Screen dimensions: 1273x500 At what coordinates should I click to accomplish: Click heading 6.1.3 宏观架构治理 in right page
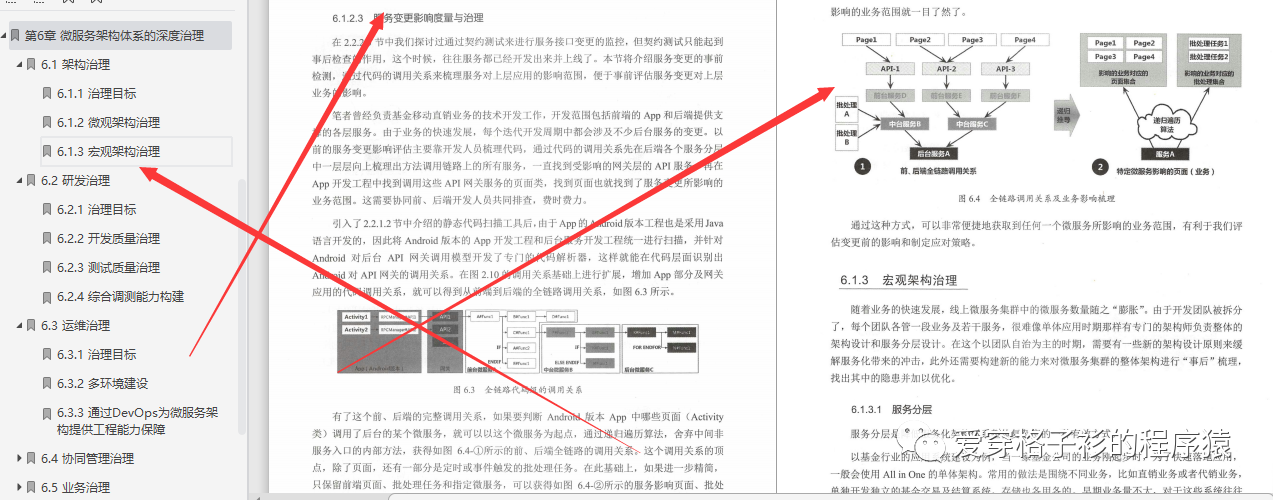click(x=898, y=280)
